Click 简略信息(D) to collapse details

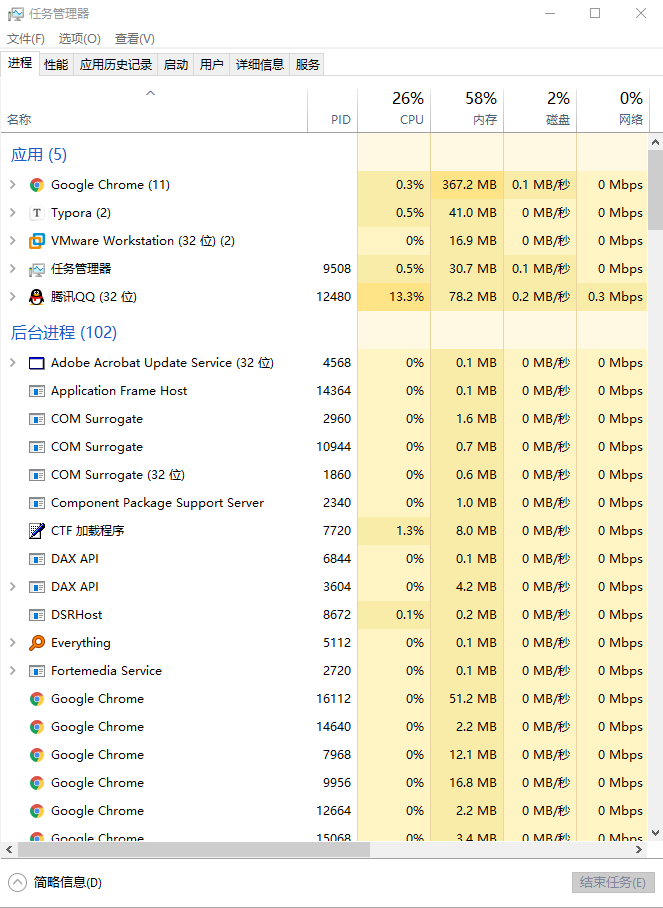coord(55,883)
